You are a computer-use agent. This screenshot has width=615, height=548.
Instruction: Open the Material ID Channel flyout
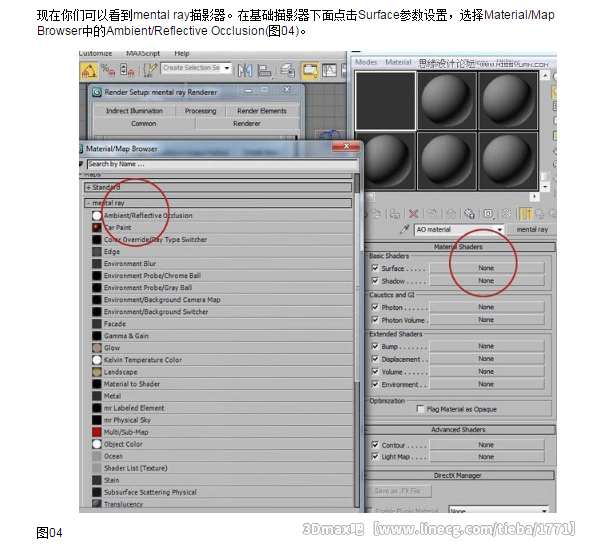[488, 214]
